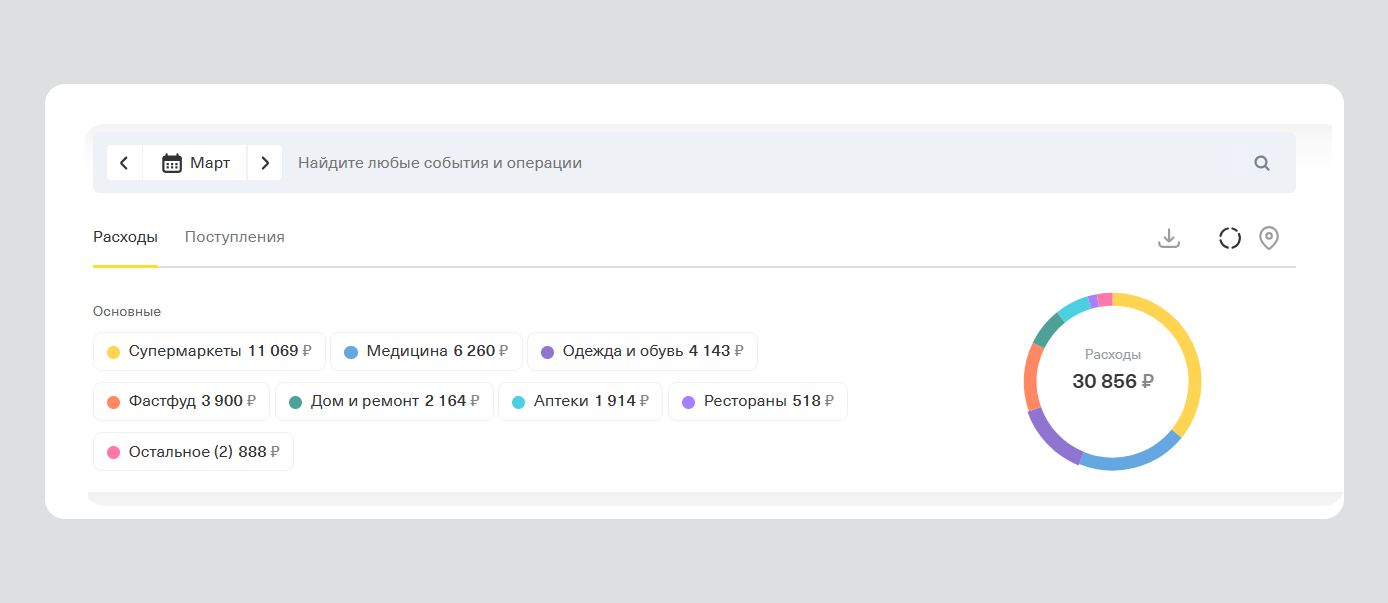Select the Аптеки 1 914 ₽ category chip
The image size is (1388, 603).
[580, 402]
